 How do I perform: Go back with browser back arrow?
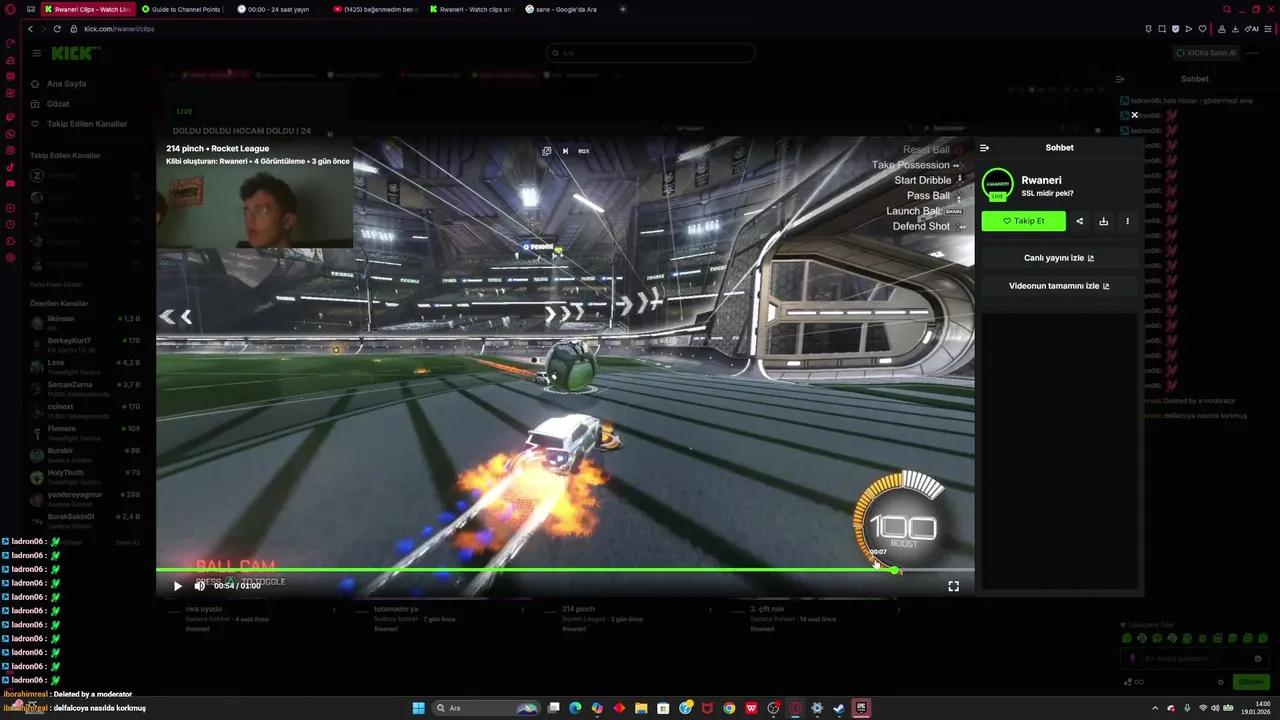30,29
